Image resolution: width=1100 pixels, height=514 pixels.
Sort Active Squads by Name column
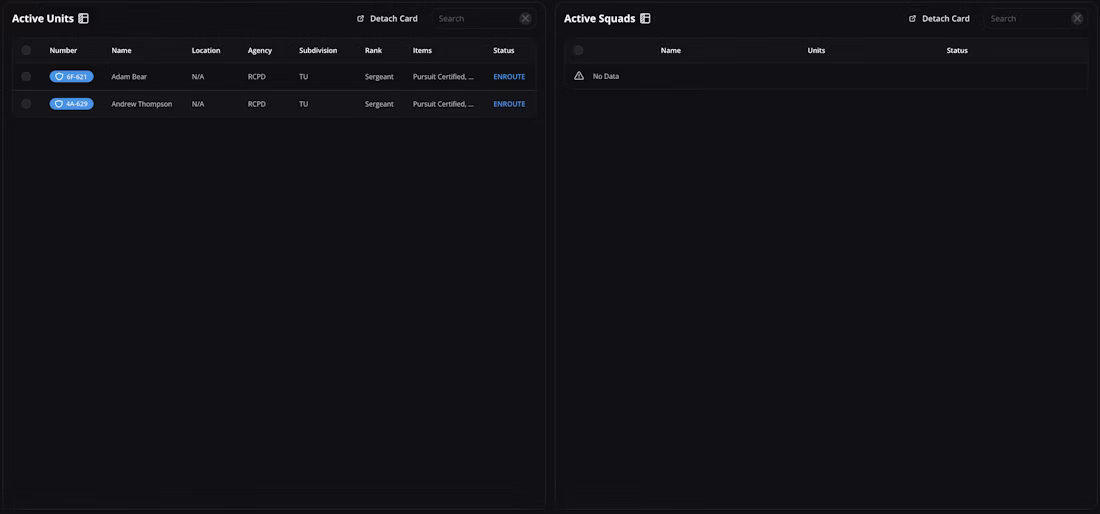[671, 50]
